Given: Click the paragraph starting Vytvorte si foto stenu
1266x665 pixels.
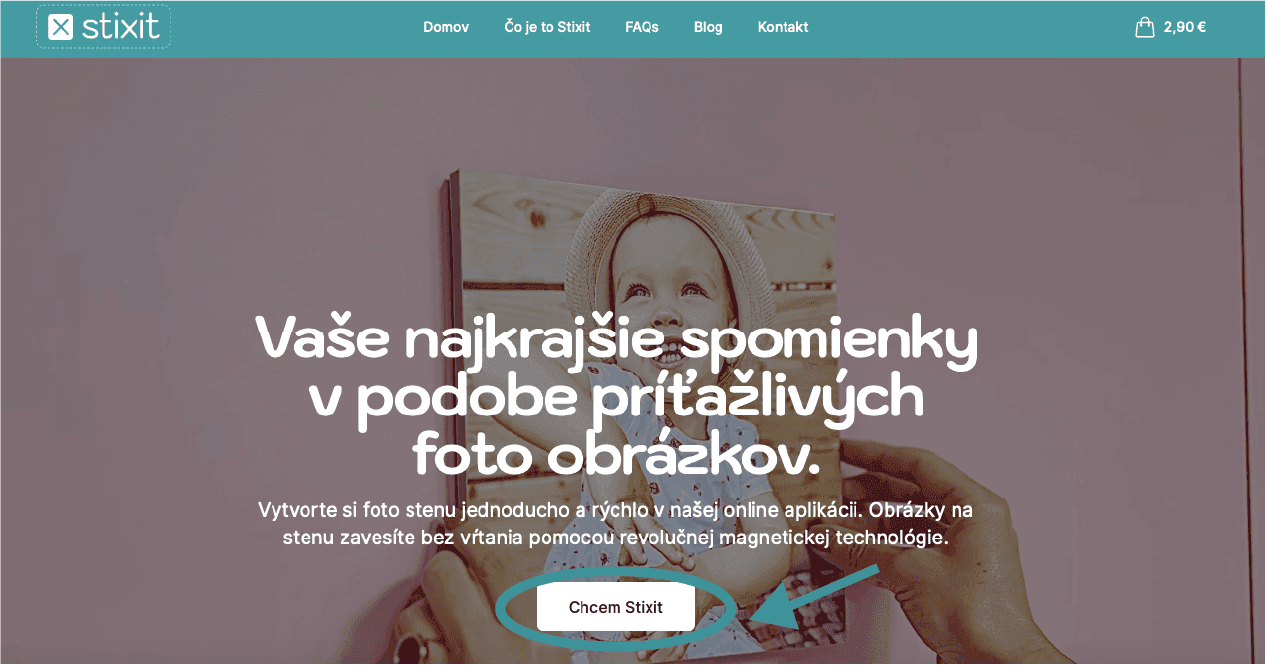Looking at the screenshot, I should tap(616, 523).
